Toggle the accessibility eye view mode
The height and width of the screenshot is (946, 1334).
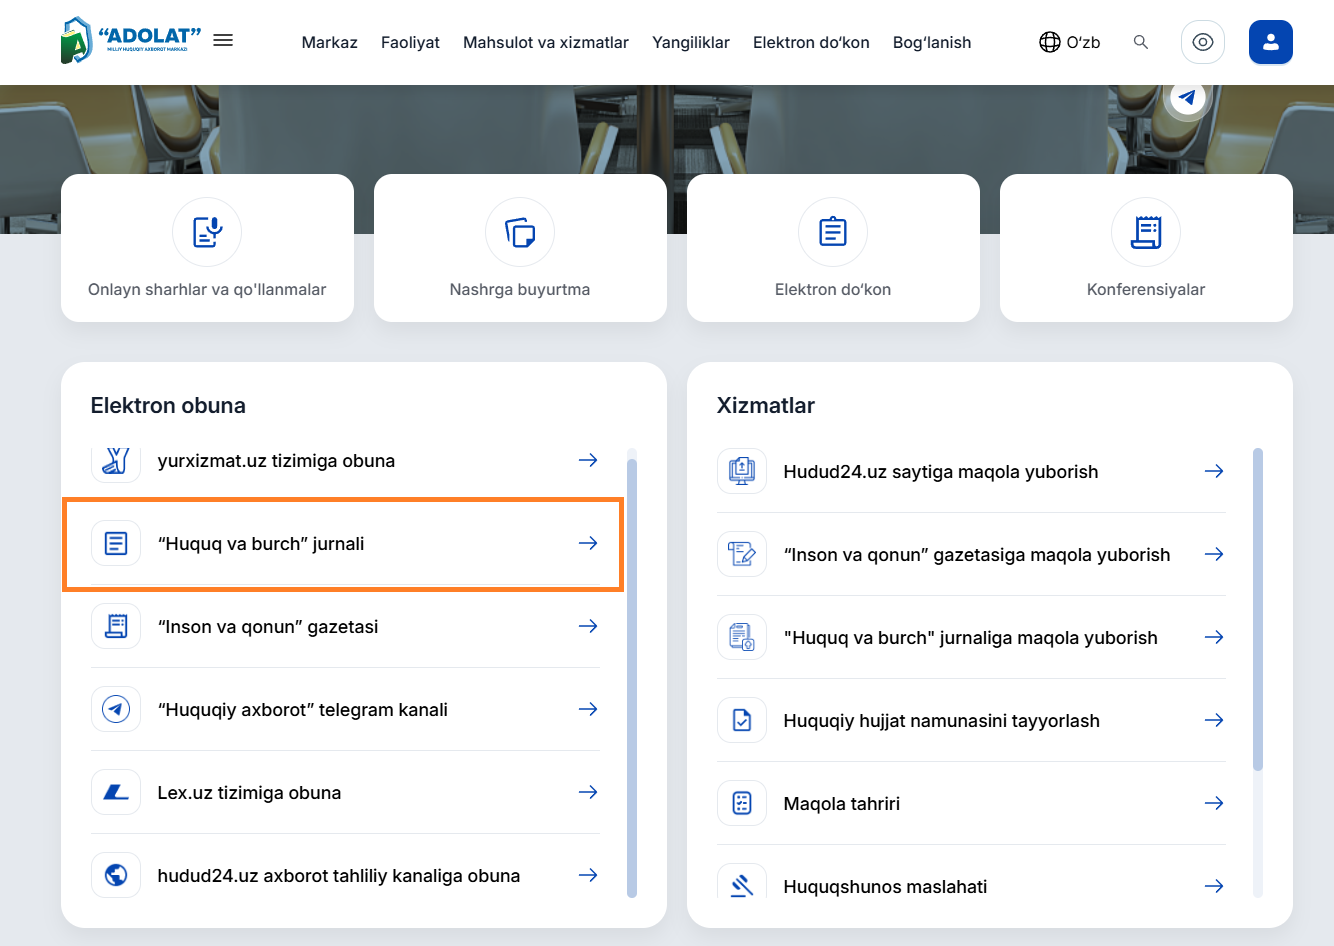[x=1202, y=42]
